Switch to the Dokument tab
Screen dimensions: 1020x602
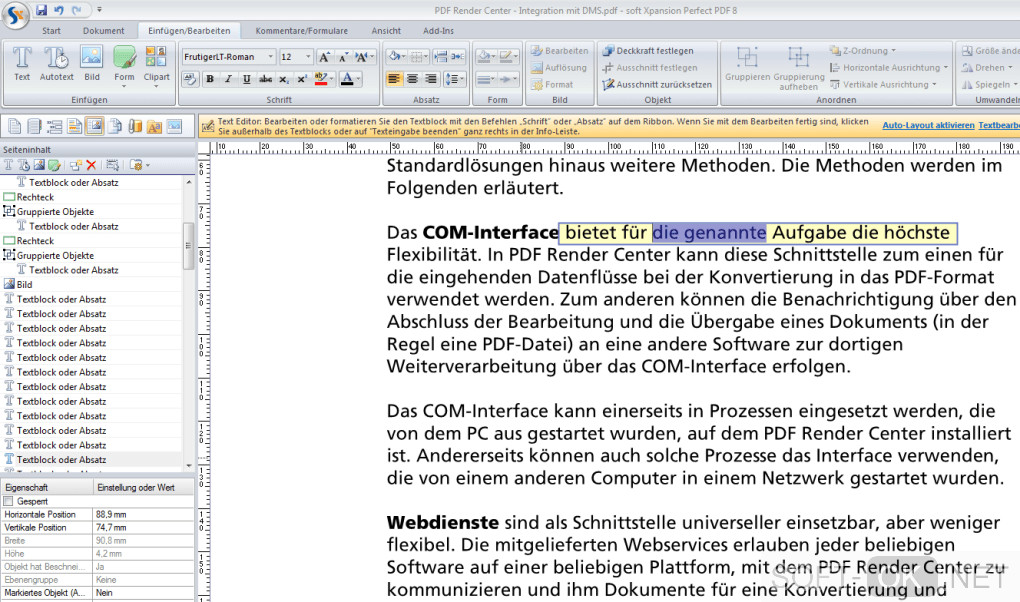point(103,31)
